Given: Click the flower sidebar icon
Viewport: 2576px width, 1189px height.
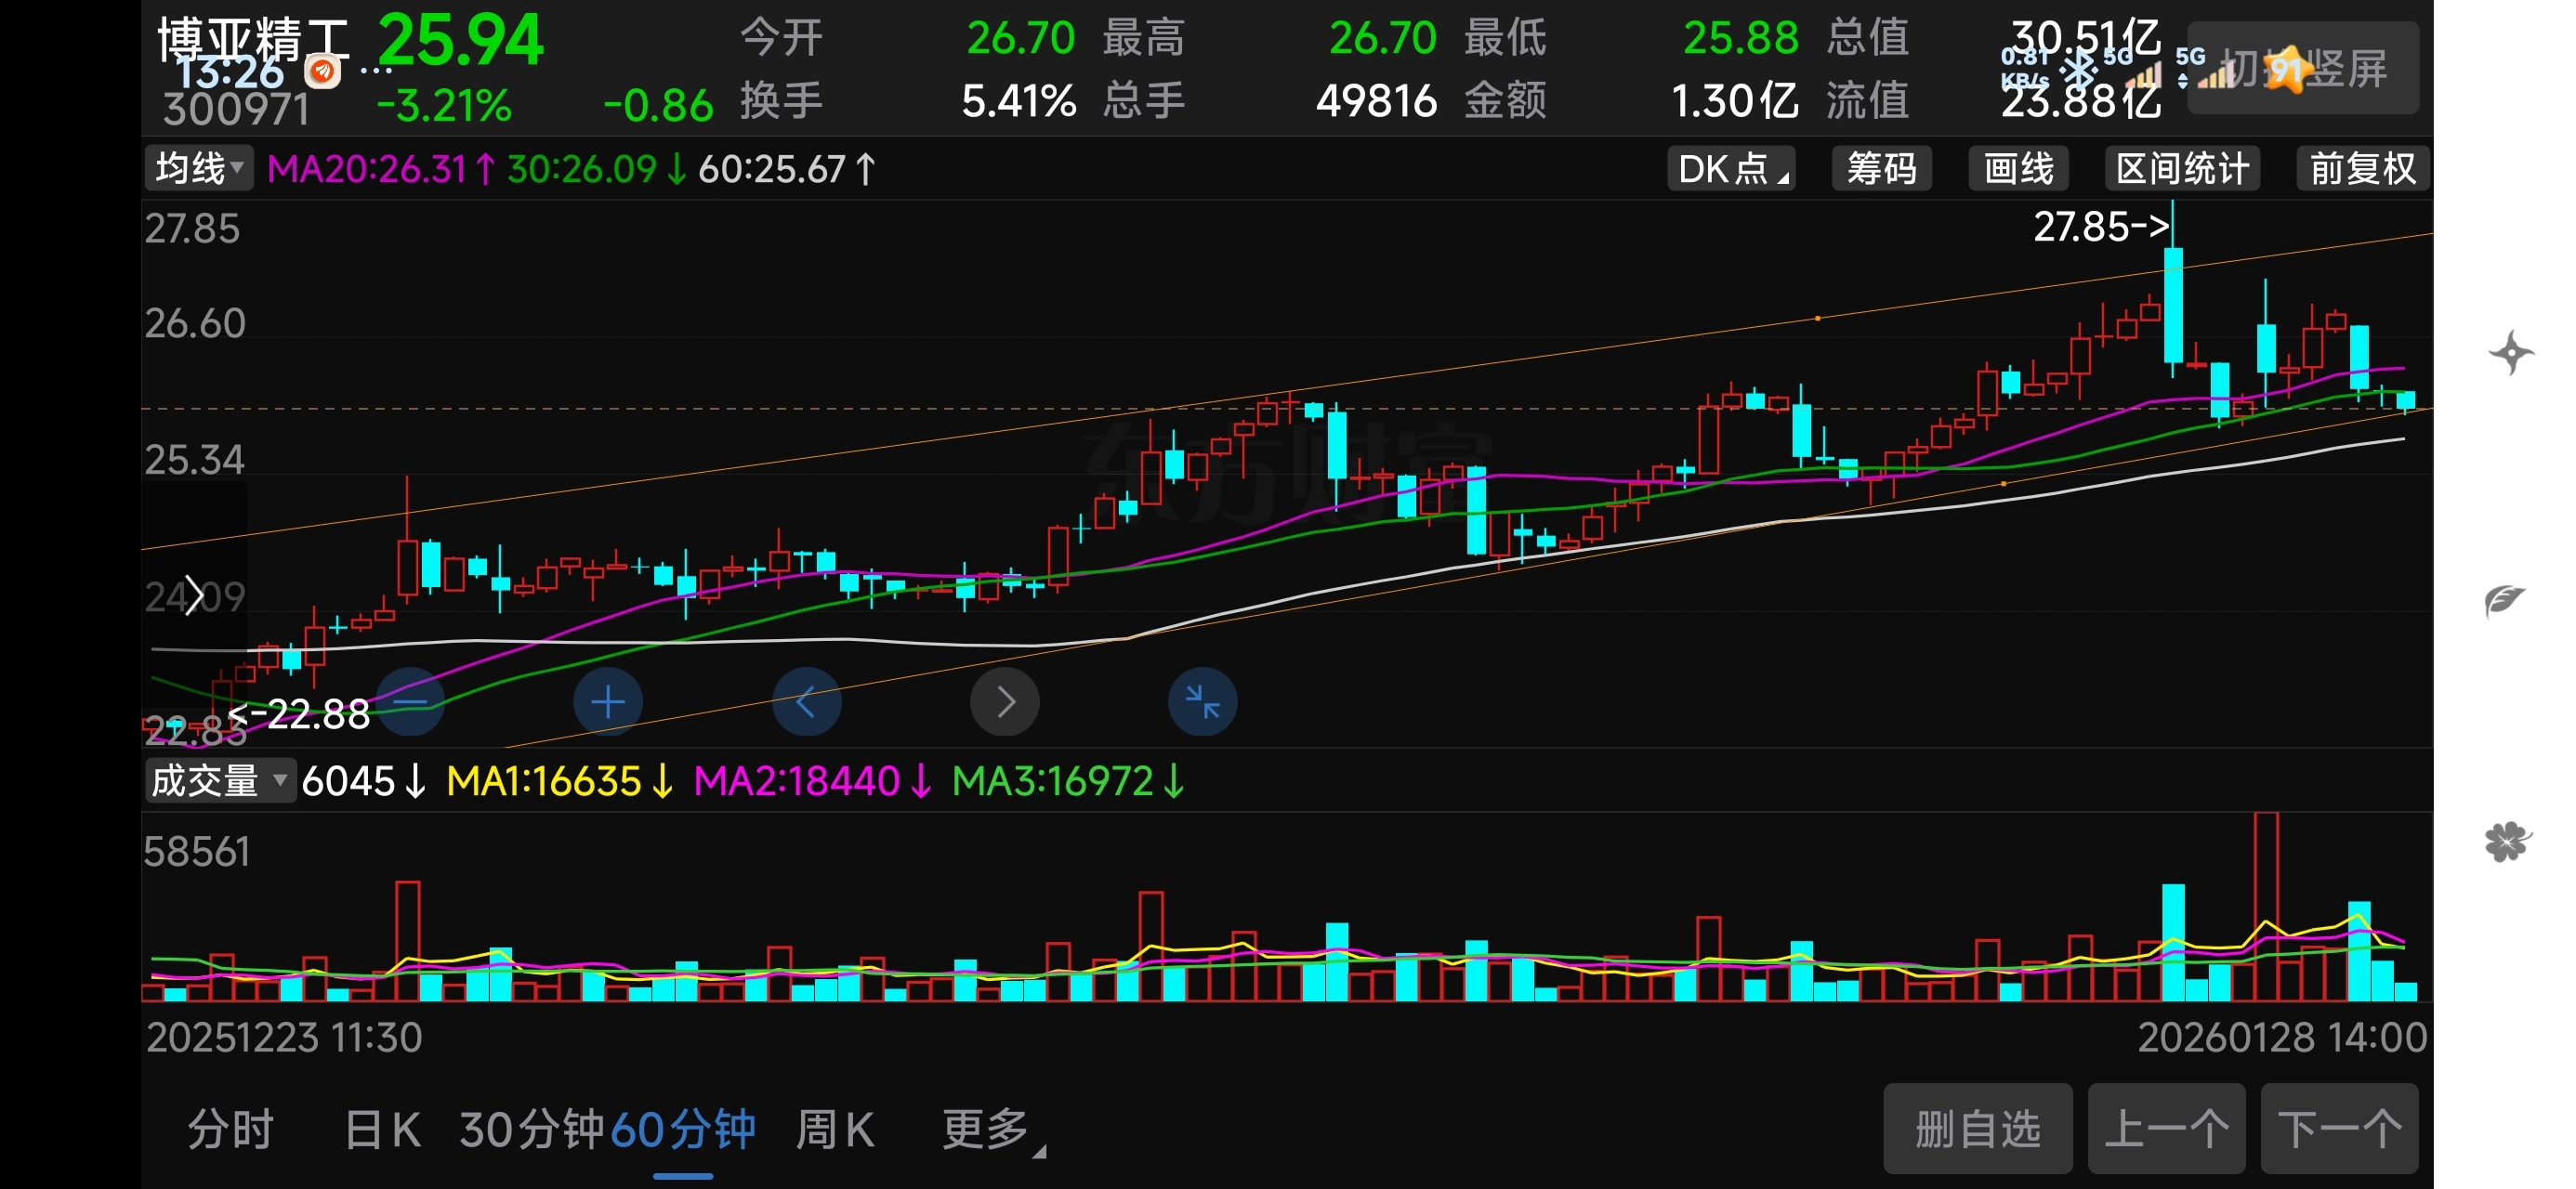Looking at the screenshot, I should tap(2507, 842).
